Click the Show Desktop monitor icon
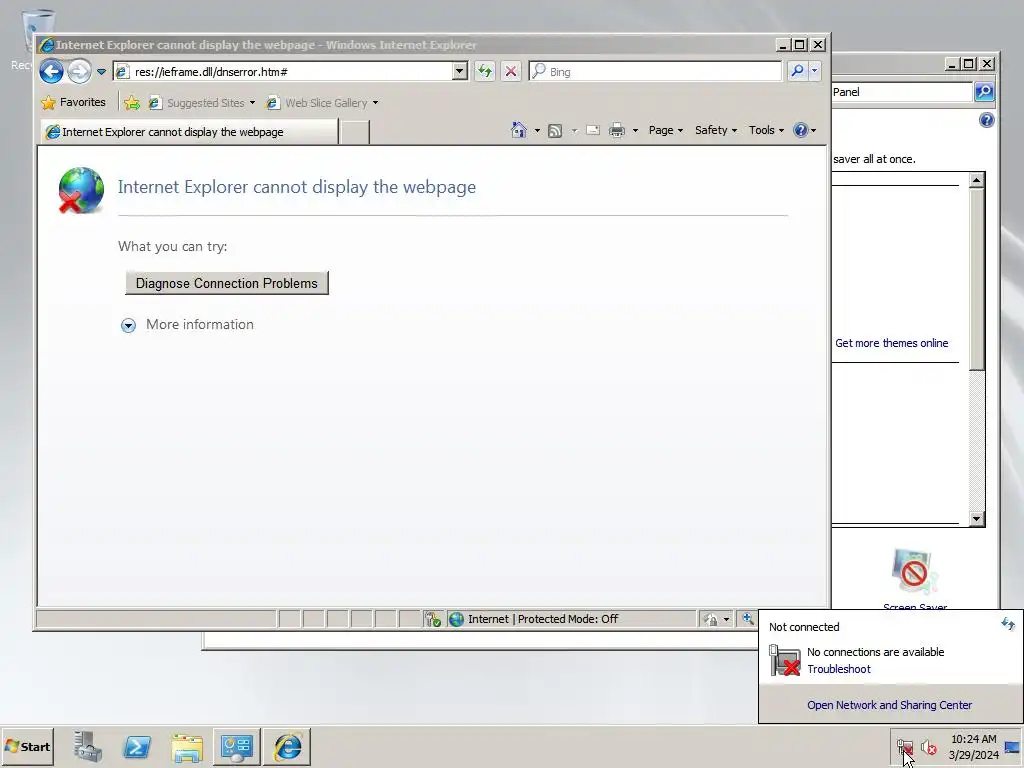Image resolution: width=1024 pixels, height=768 pixels. [x=1012, y=746]
